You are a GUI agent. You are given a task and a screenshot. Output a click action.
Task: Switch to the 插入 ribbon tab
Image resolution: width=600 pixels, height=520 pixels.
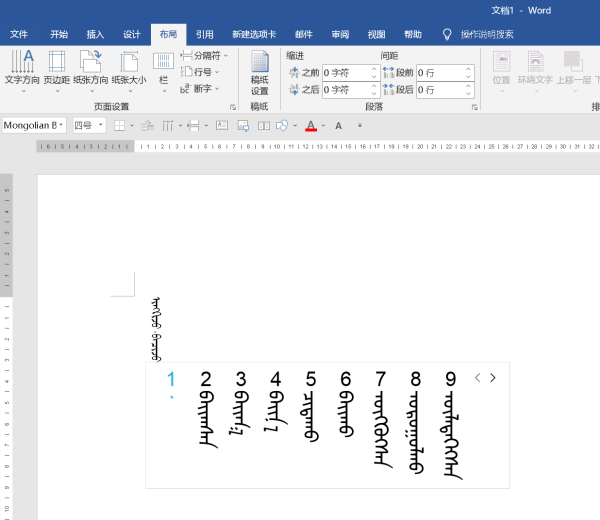click(95, 33)
